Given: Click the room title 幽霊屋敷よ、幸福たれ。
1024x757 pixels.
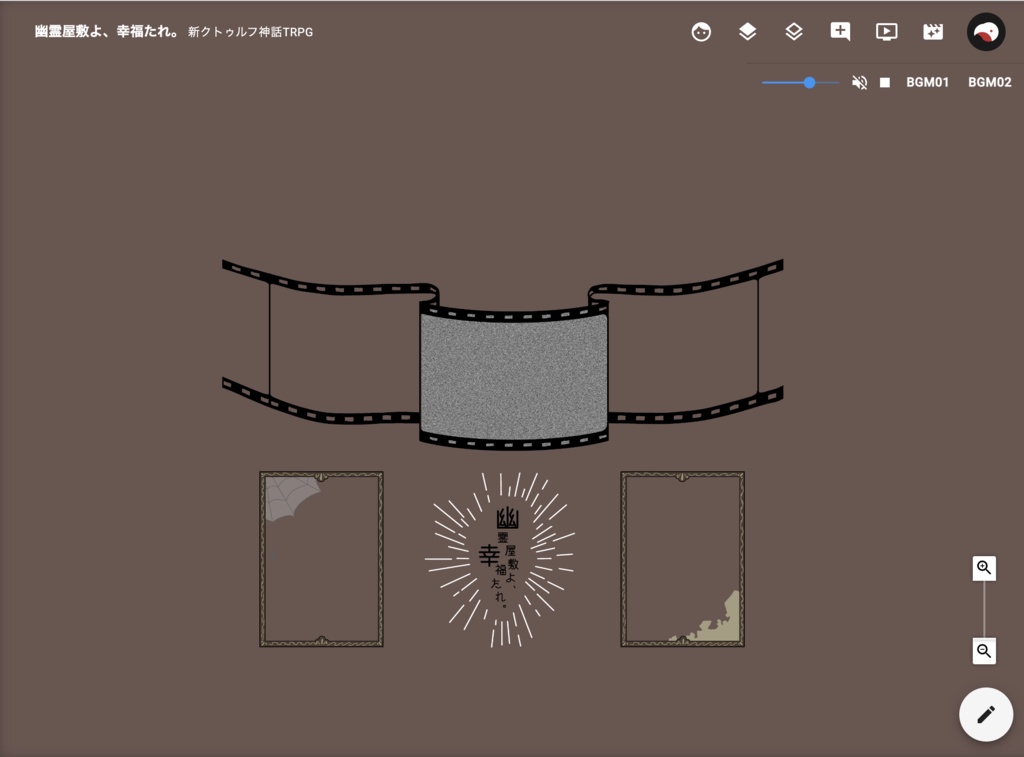Looking at the screenshot, I should pos(106,31).
